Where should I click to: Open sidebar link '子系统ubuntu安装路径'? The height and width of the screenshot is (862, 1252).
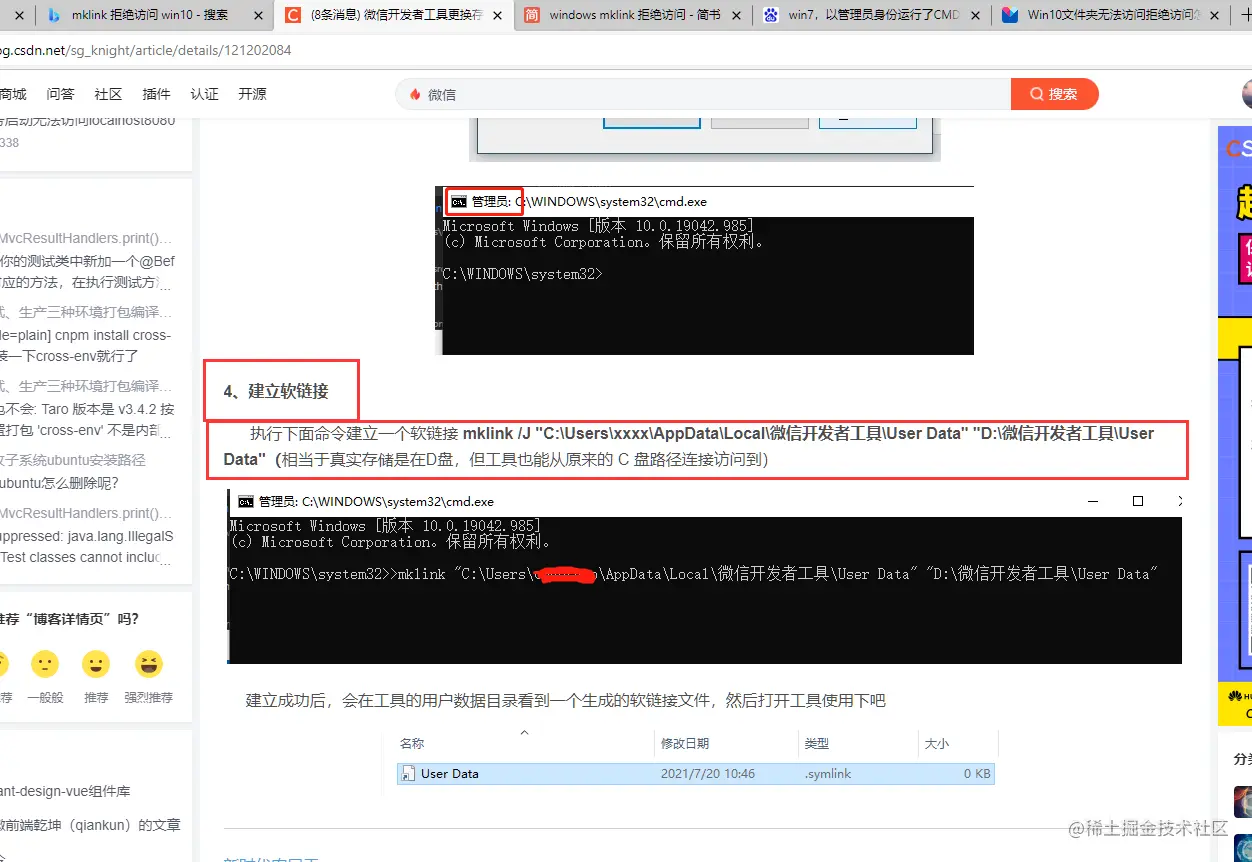coord(72,460)
